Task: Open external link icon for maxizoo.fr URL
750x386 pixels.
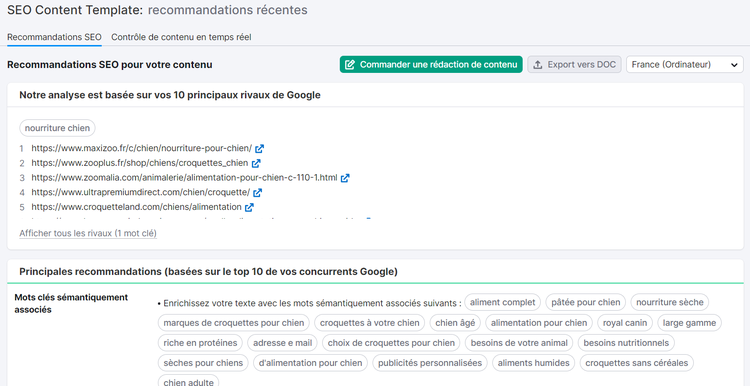Action: [259, 149]
